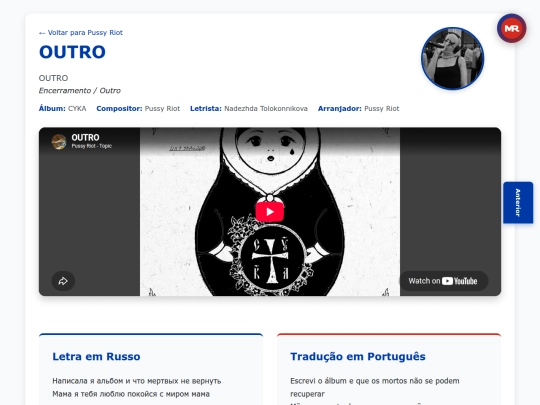Viewport: 540px width, 405px height.
Task: Click 'Watch on YouTube' button
Action: (x=443, y=281)
